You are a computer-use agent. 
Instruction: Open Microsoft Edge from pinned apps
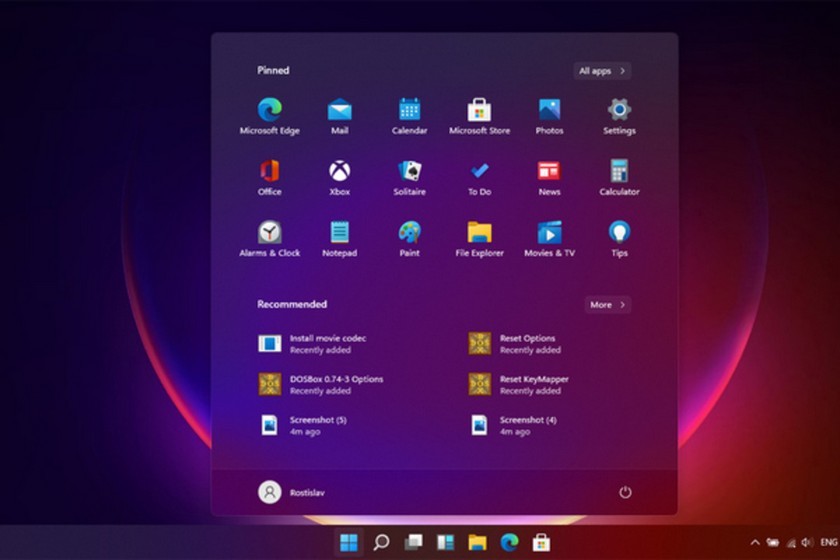click(269, 116)
